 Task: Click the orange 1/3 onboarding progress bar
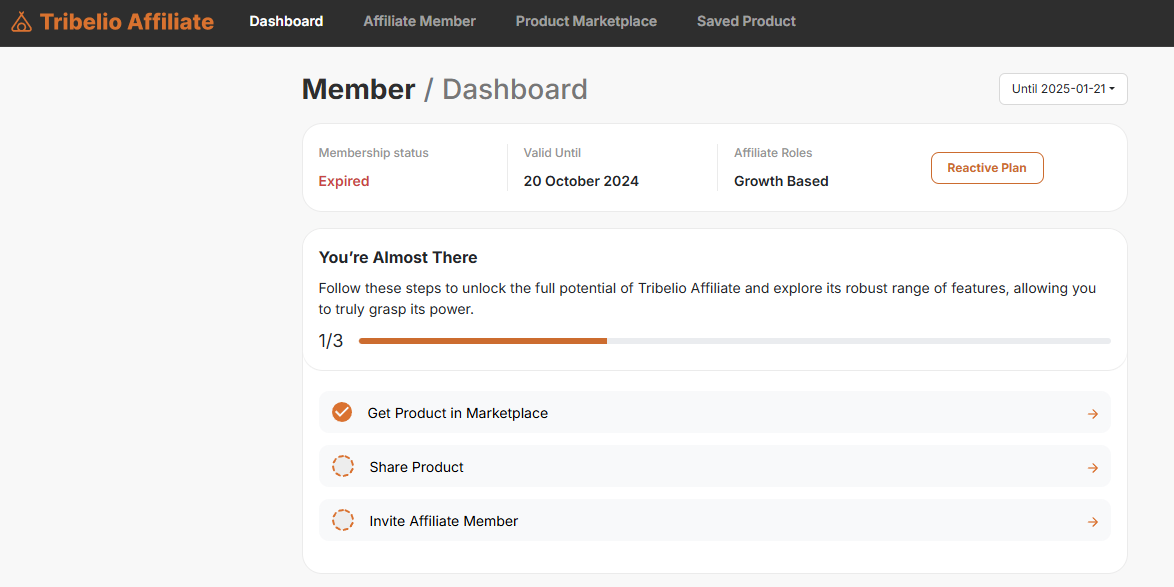click(x=483, y=341)
